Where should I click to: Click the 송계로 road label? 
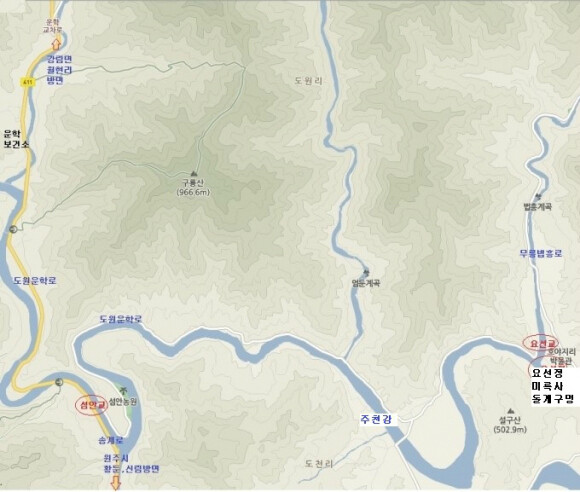111,441
